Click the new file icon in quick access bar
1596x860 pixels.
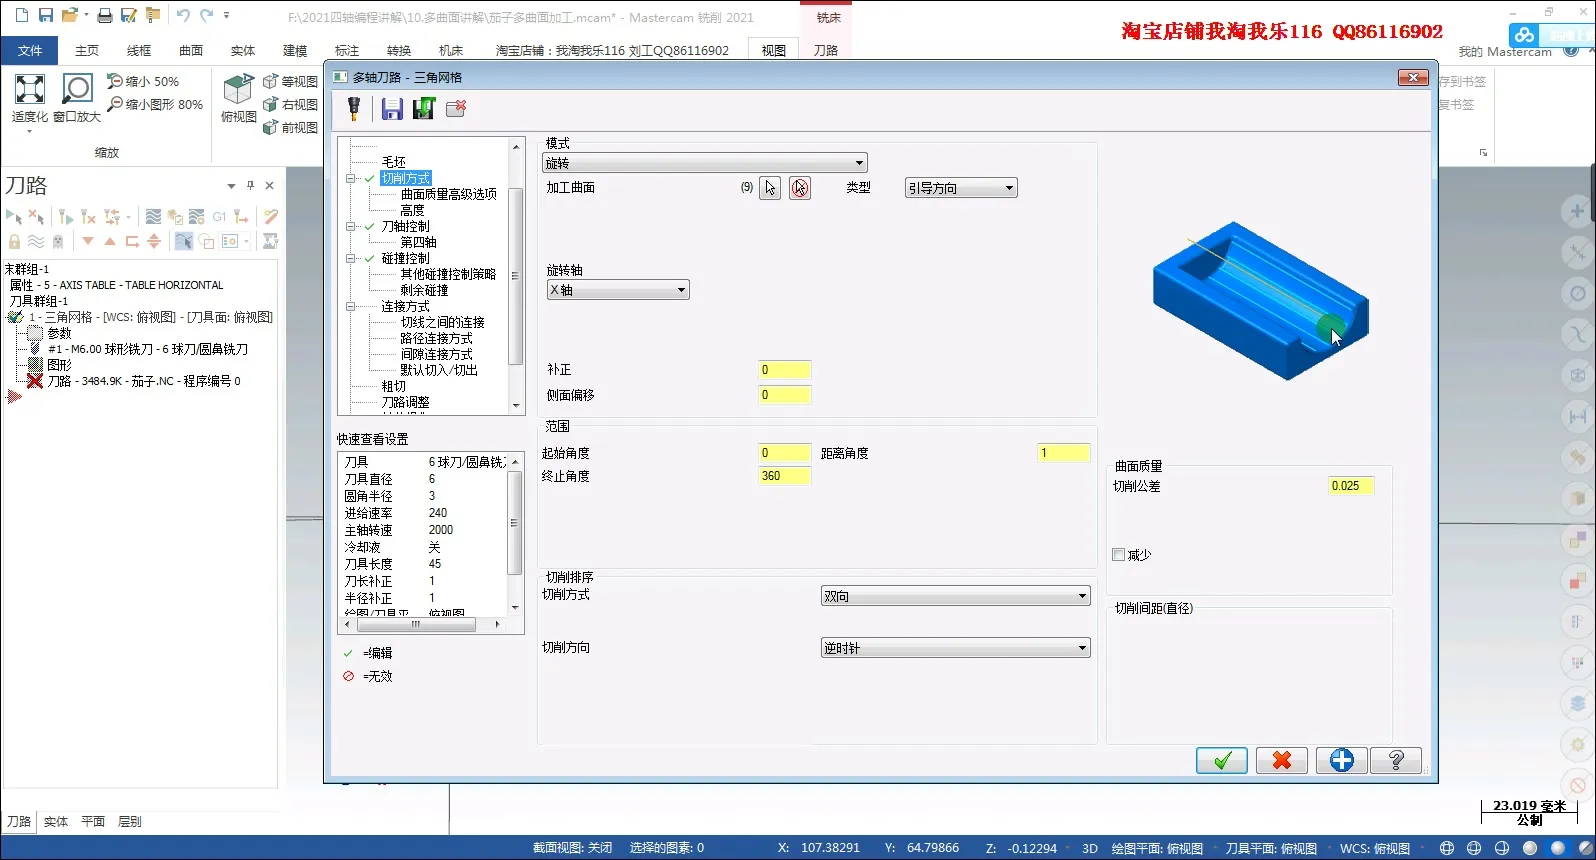pos(22,15)
